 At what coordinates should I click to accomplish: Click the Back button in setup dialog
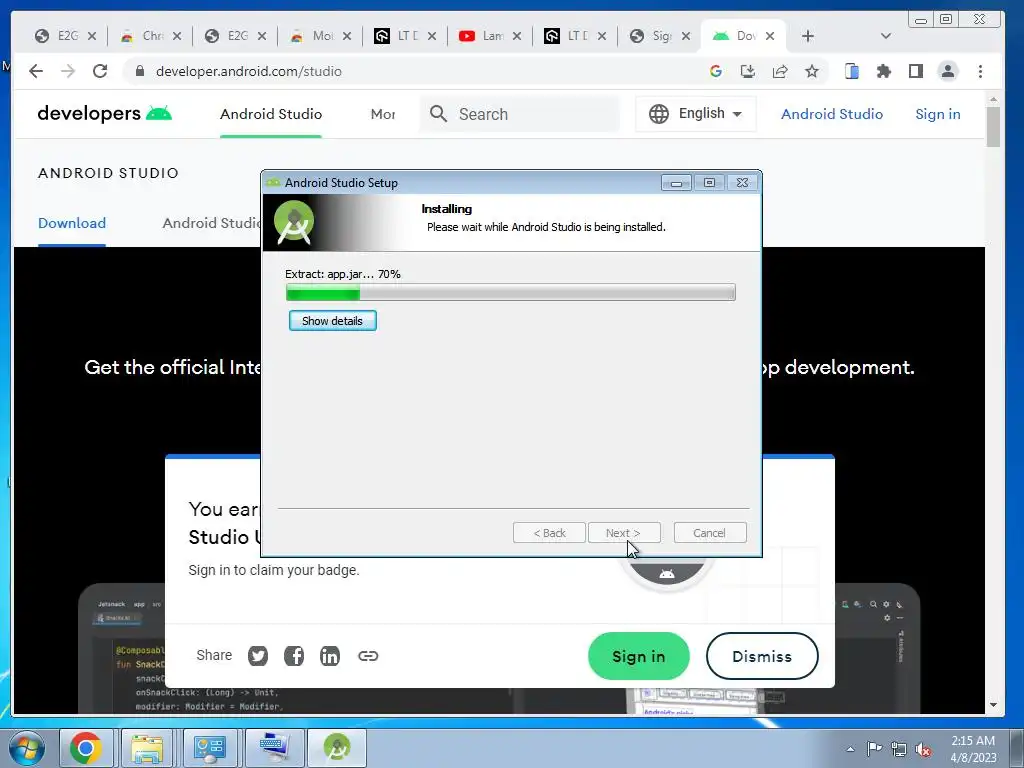coord(549,533)
